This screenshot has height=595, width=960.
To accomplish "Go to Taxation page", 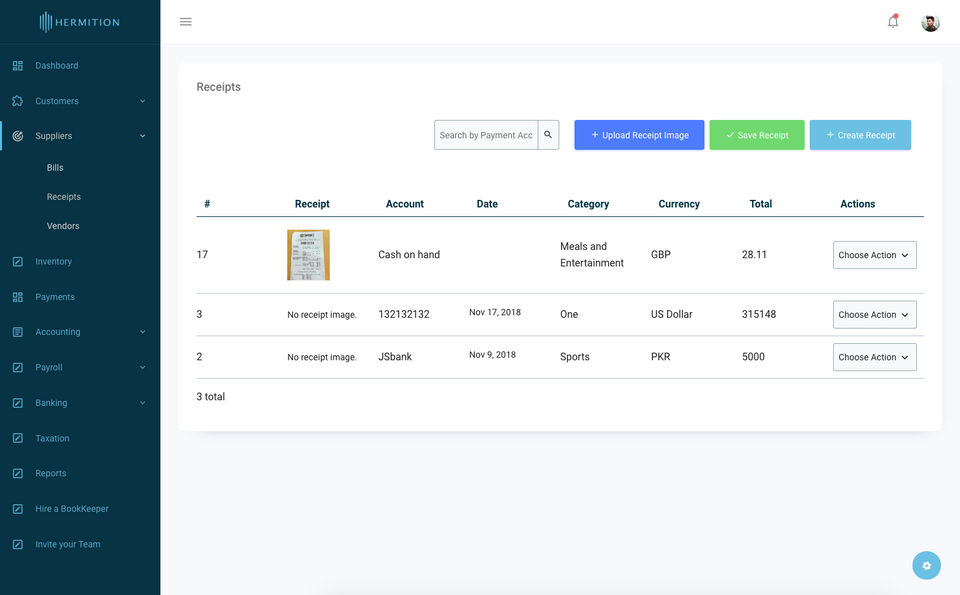I will [x=52, y=438].
